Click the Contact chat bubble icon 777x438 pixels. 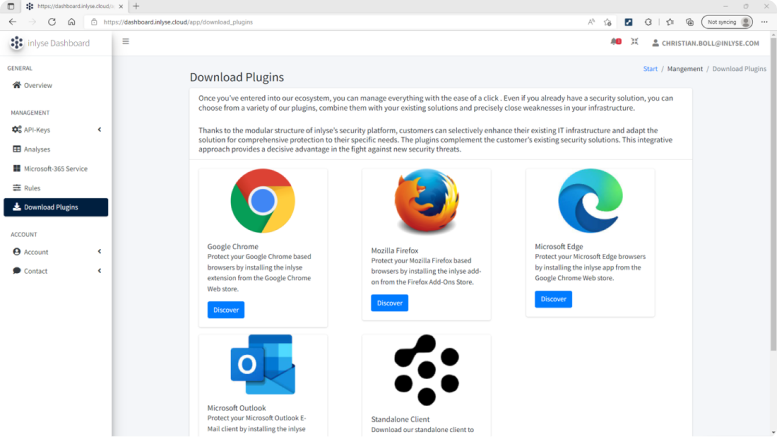click(x=17, y=271)
